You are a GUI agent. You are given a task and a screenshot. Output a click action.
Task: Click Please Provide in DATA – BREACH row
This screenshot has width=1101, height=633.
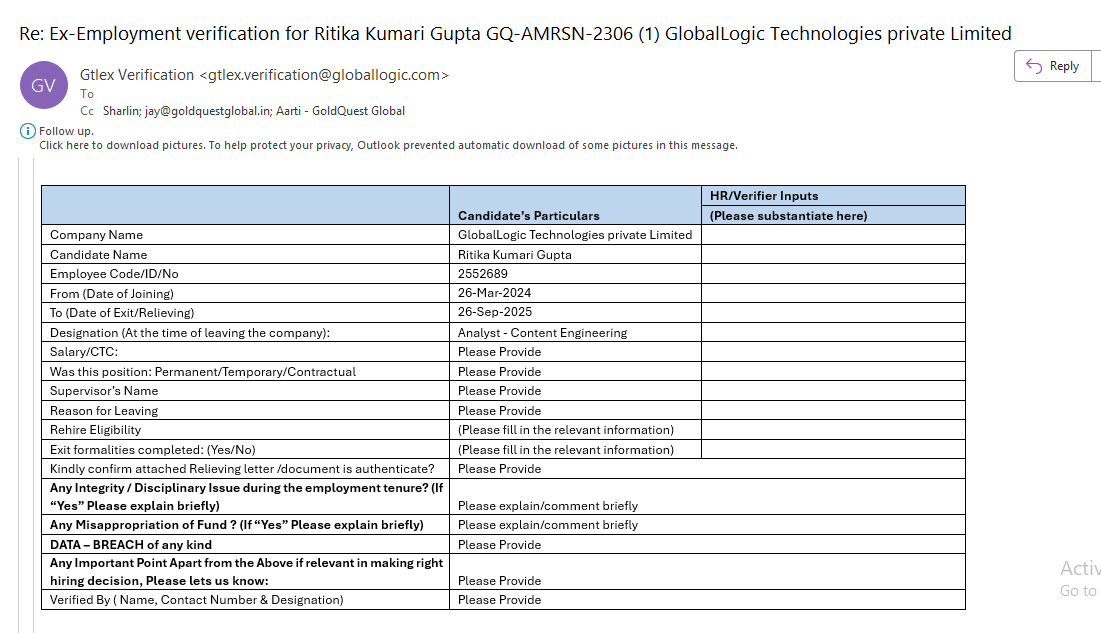pyautogui.click(x=499, y=545)
